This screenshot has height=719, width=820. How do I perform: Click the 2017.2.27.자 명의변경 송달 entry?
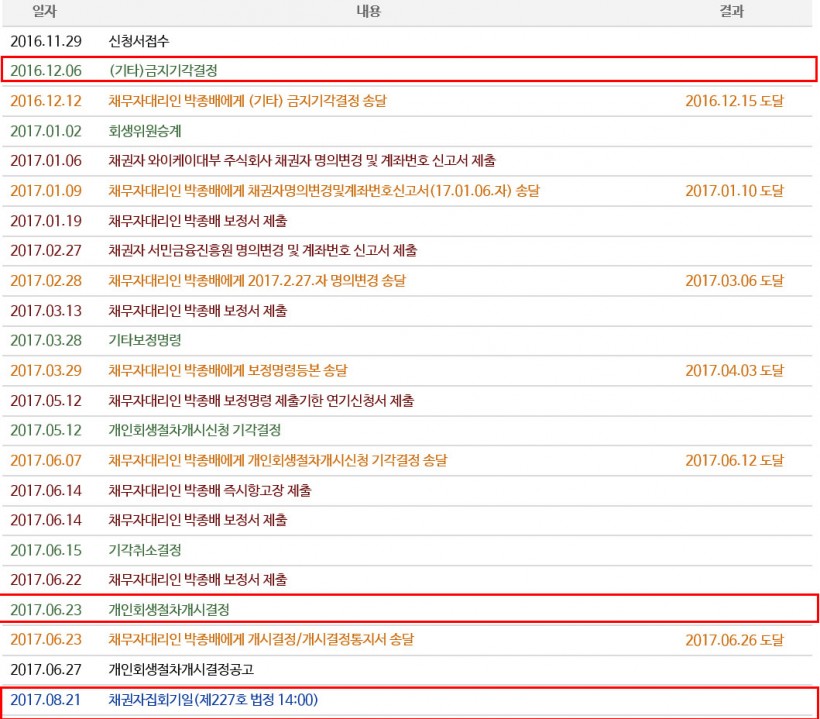pyautogui.click(x=257, y=281)
